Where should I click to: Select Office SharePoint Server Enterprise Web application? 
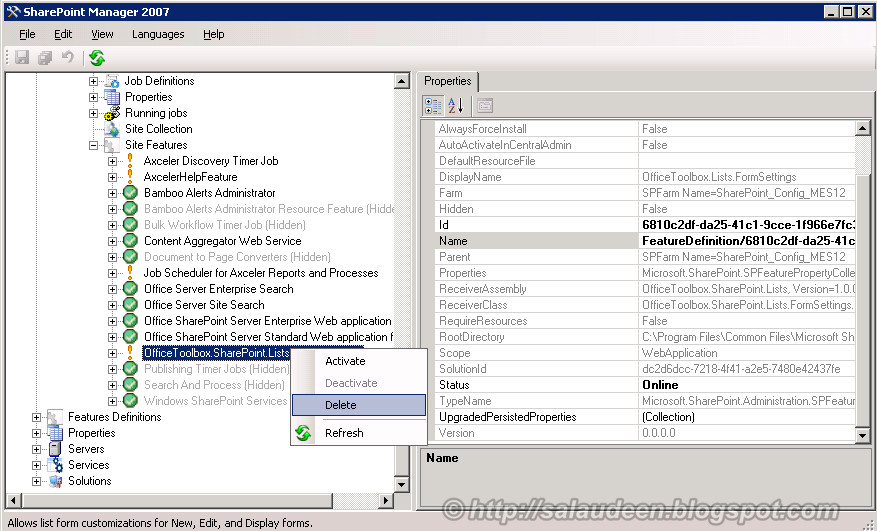click(x=268, y=321)
